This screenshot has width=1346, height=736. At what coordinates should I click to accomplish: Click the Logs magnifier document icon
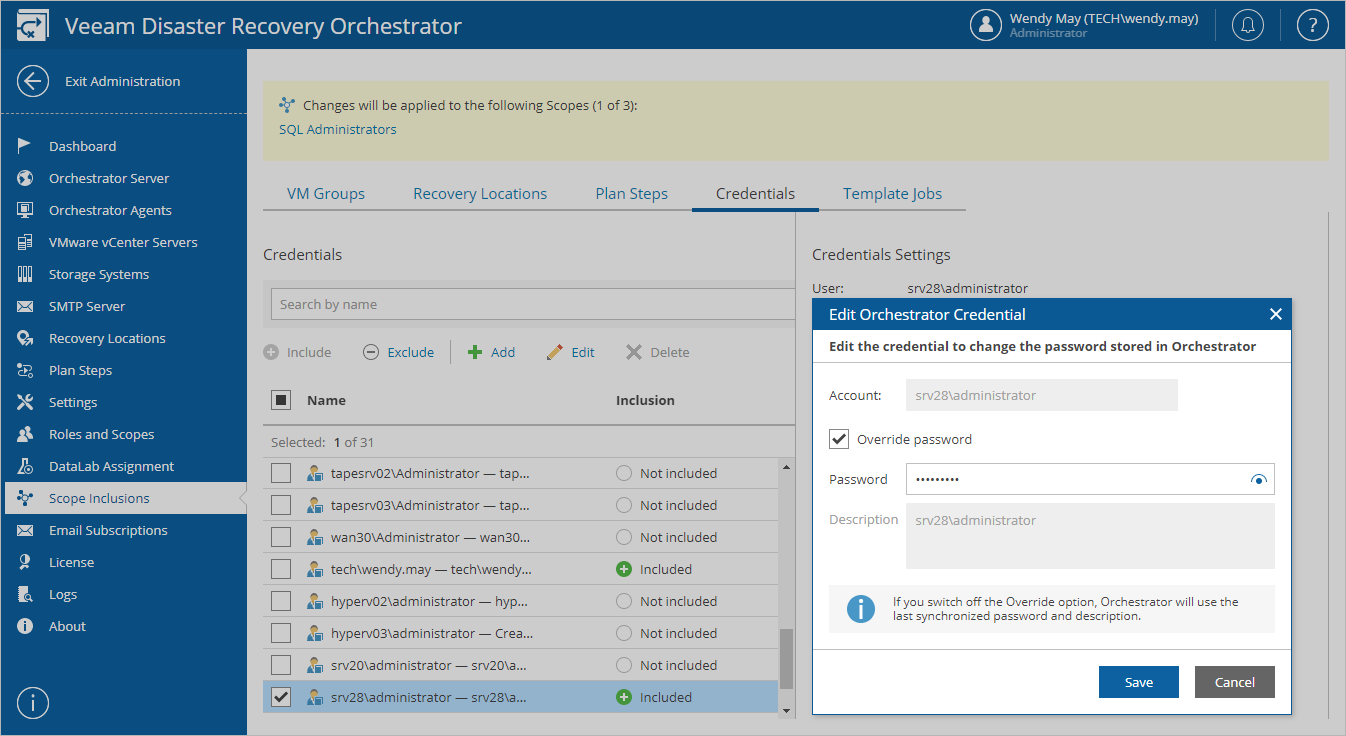[x=26, y=594]
